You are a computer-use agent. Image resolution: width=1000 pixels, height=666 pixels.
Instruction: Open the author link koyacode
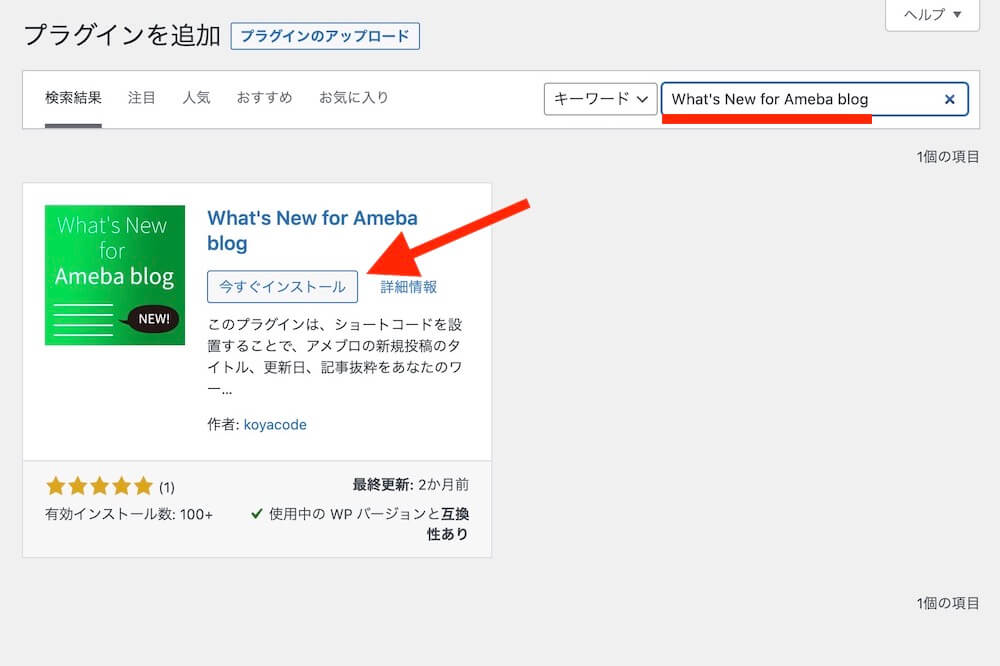275,425
